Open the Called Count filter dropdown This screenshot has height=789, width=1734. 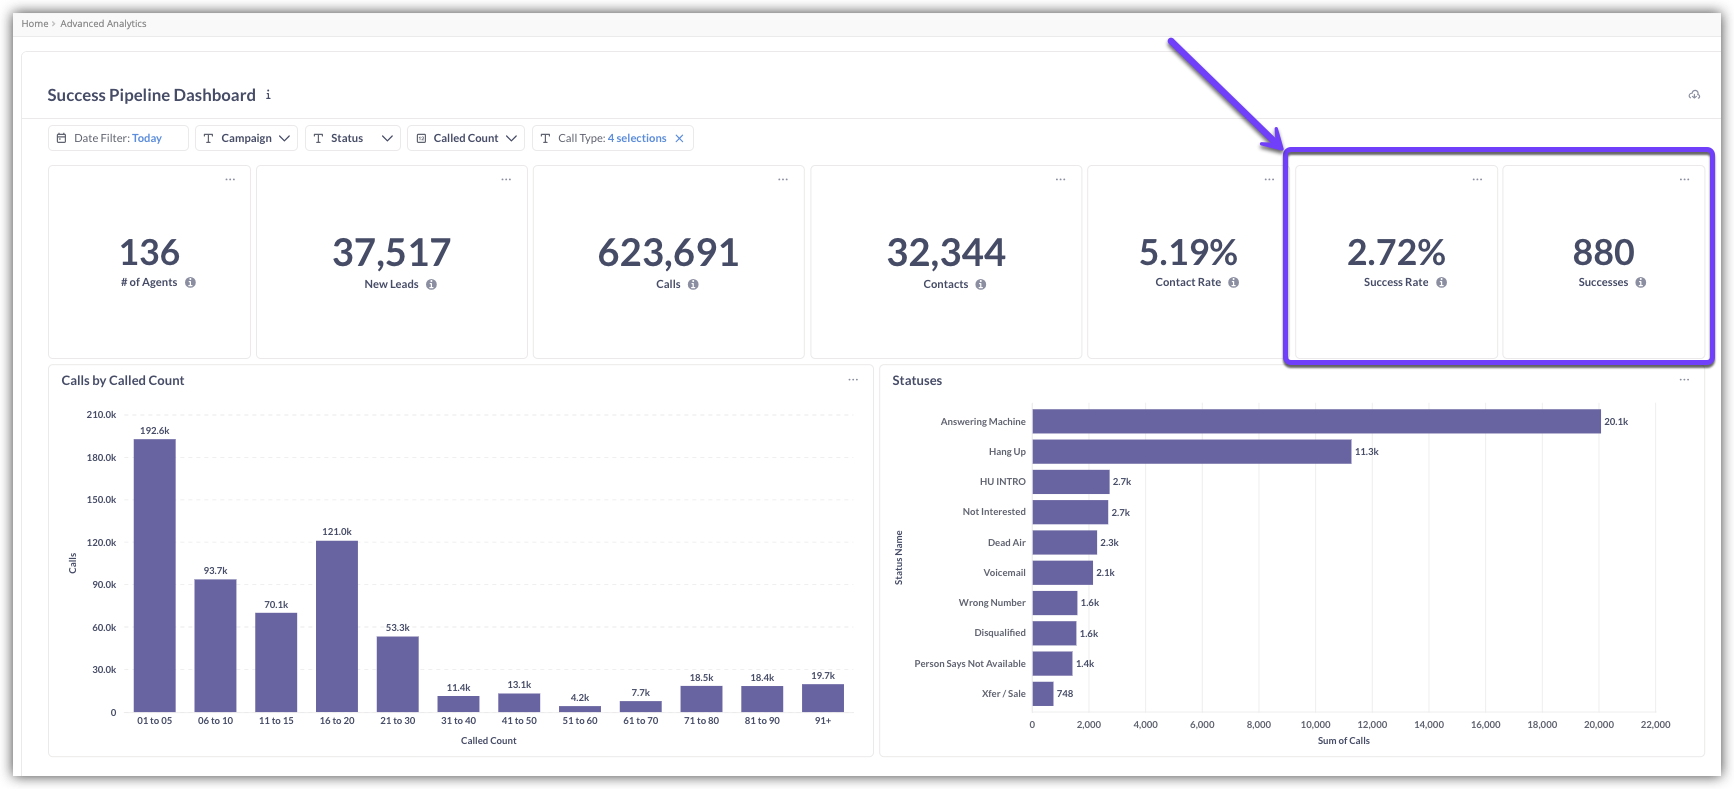coord(468,139)
